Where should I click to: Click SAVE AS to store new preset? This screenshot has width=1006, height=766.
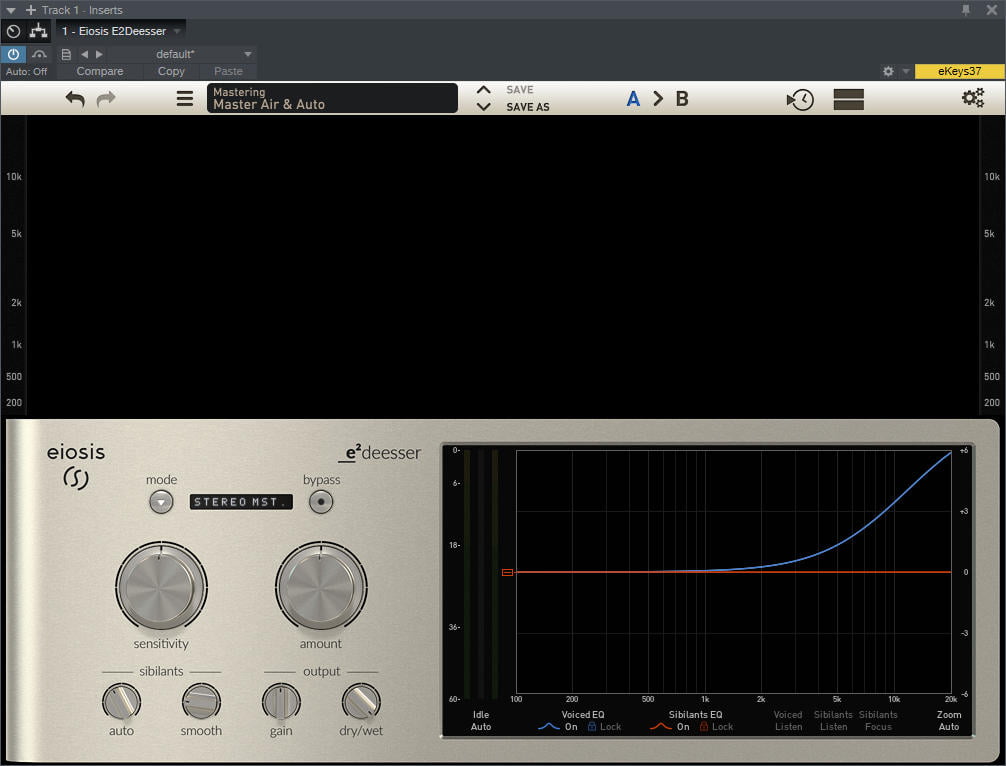(x=527, y=107)
